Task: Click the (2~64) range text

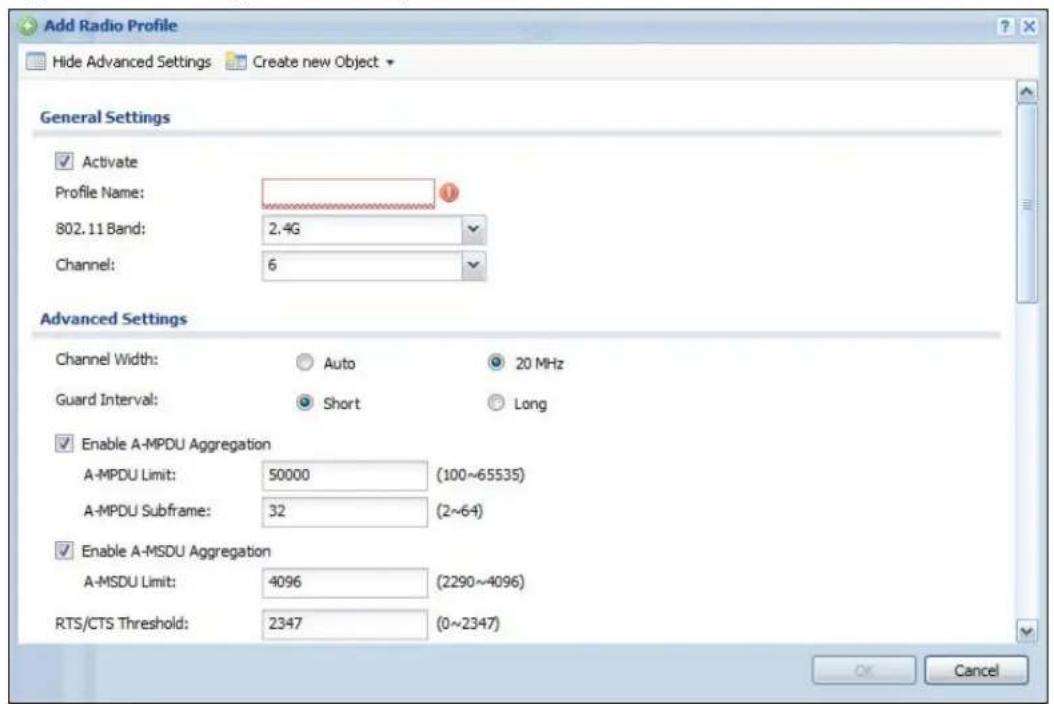Action: (459, 511)
